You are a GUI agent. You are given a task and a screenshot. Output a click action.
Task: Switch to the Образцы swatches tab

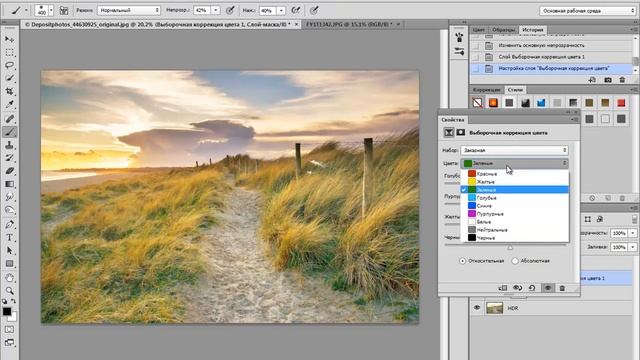503,30
